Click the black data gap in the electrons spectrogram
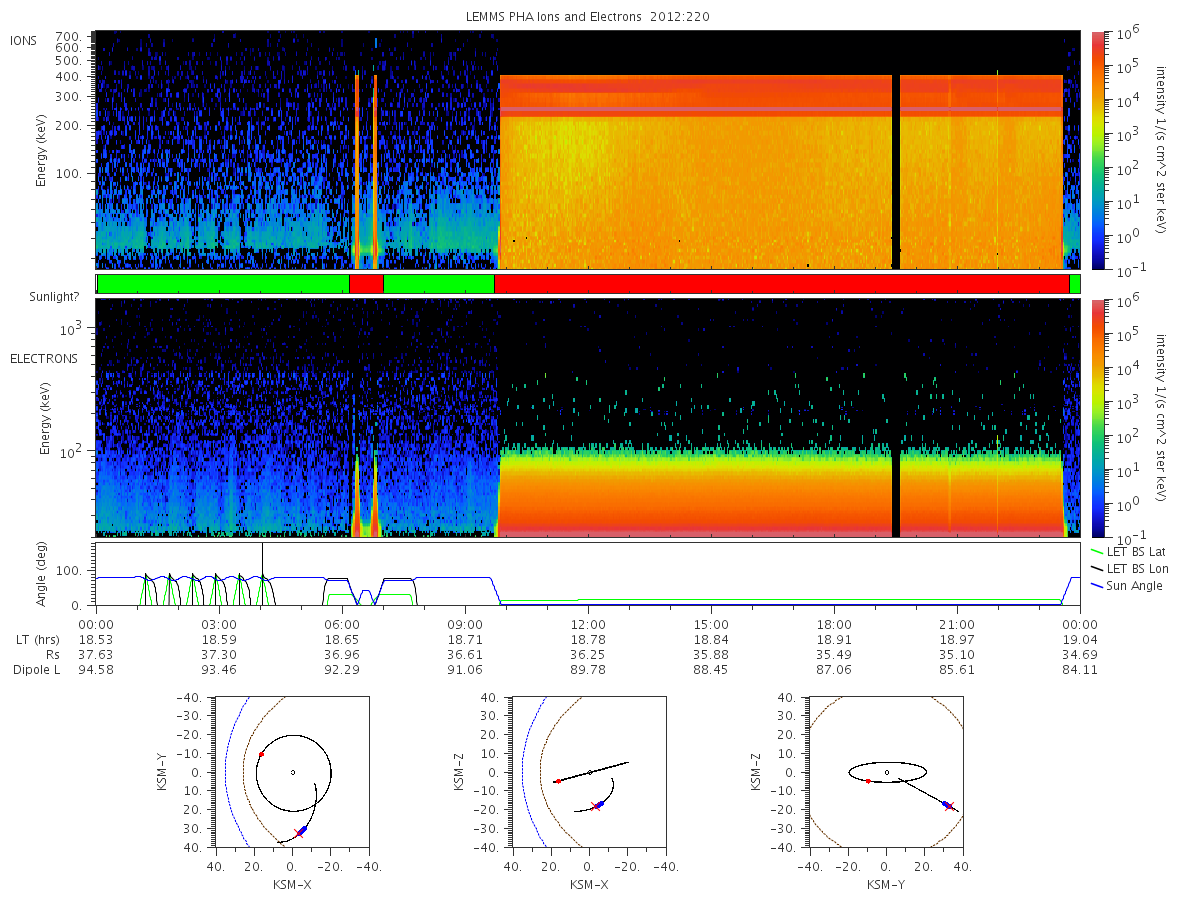 896,494
